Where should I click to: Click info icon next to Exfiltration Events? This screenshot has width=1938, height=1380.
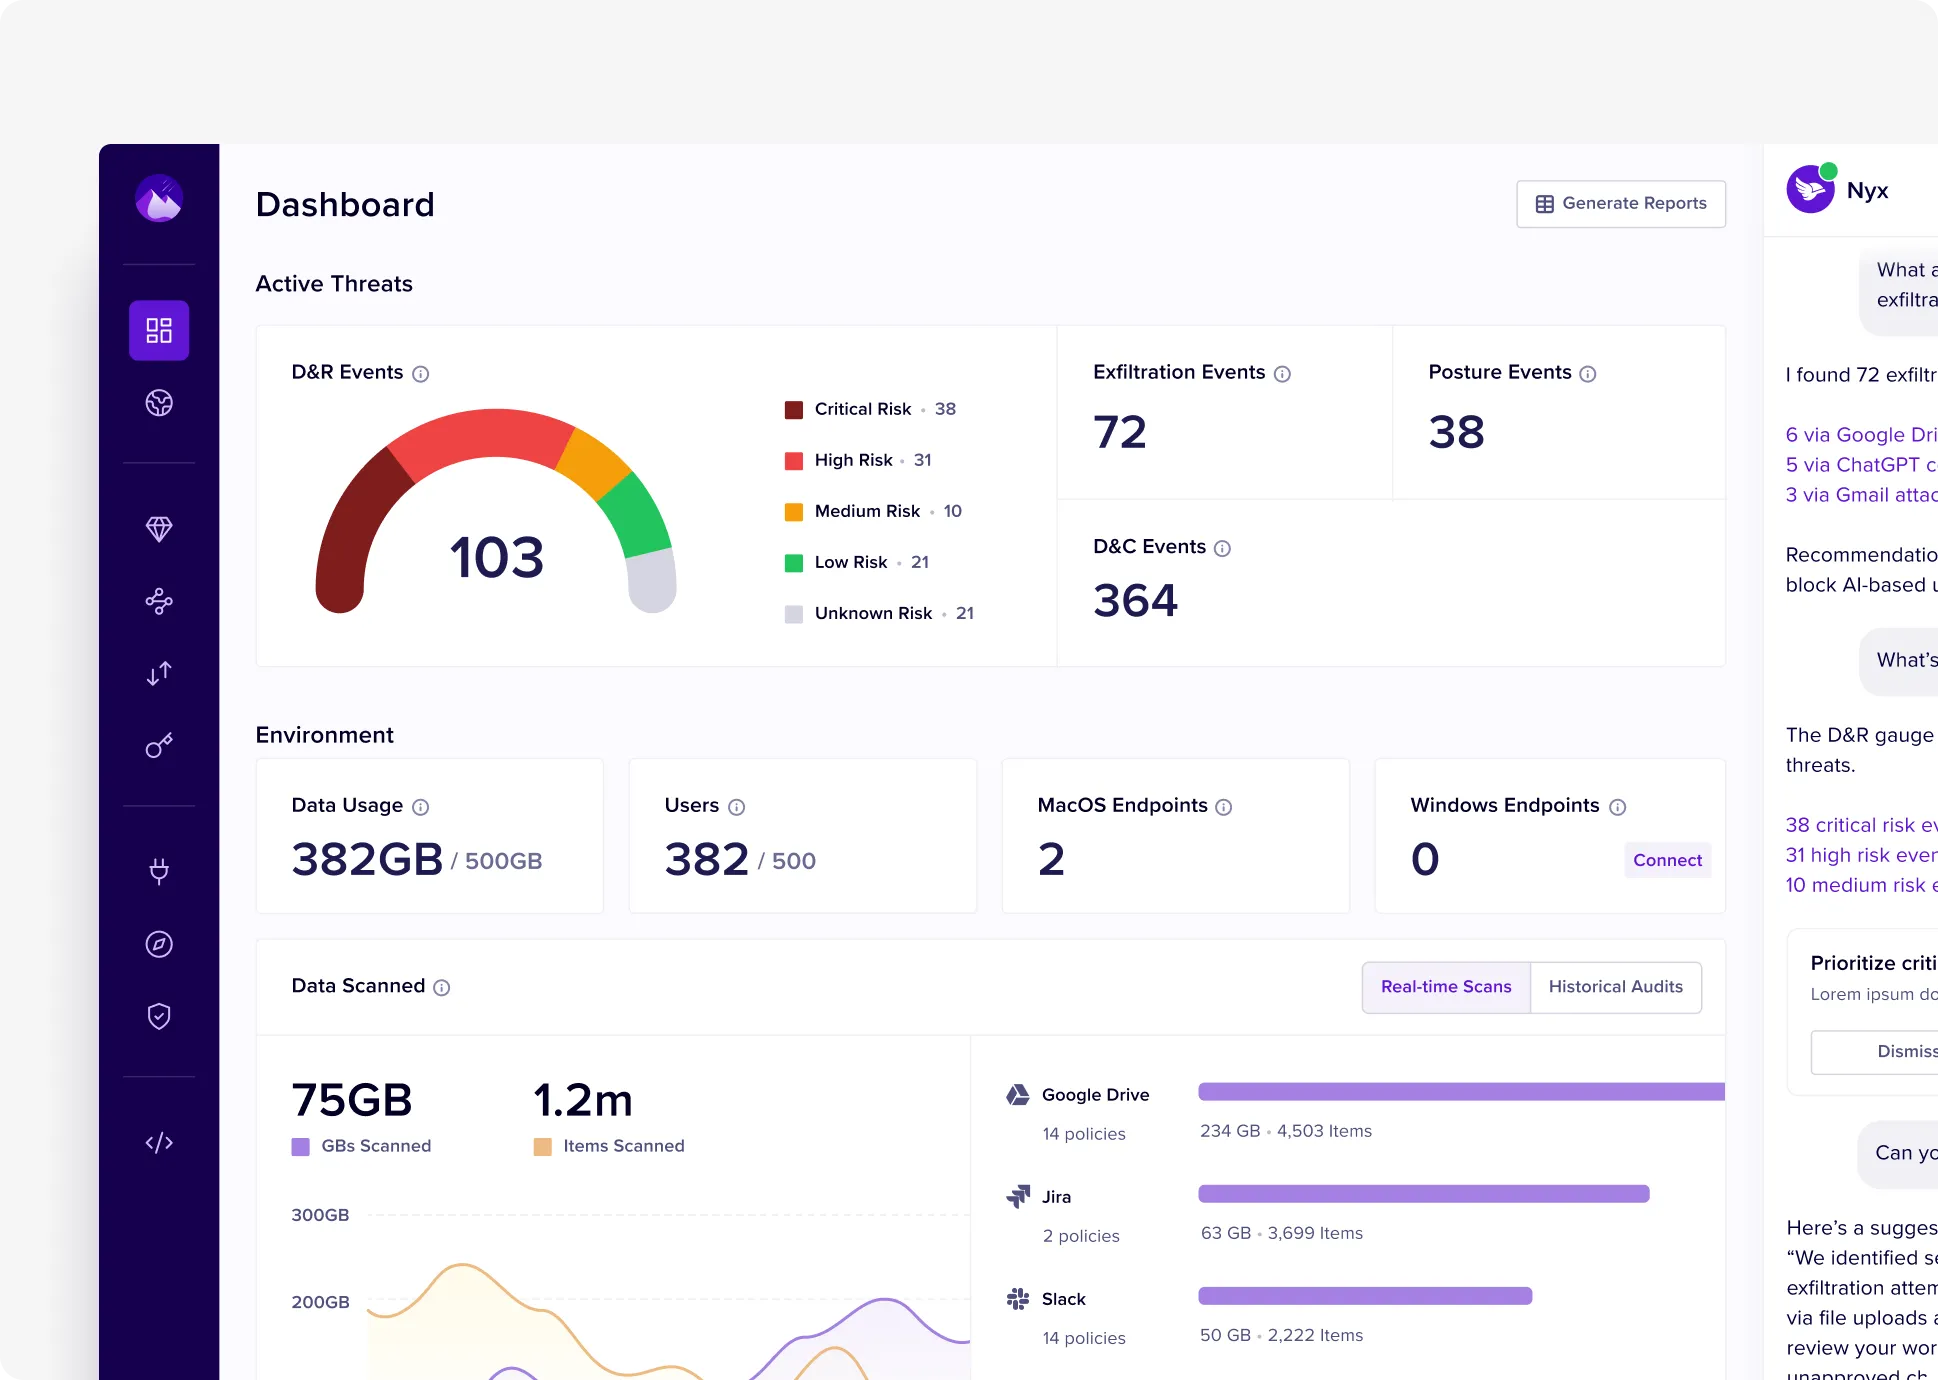[x=1282, y=374]
